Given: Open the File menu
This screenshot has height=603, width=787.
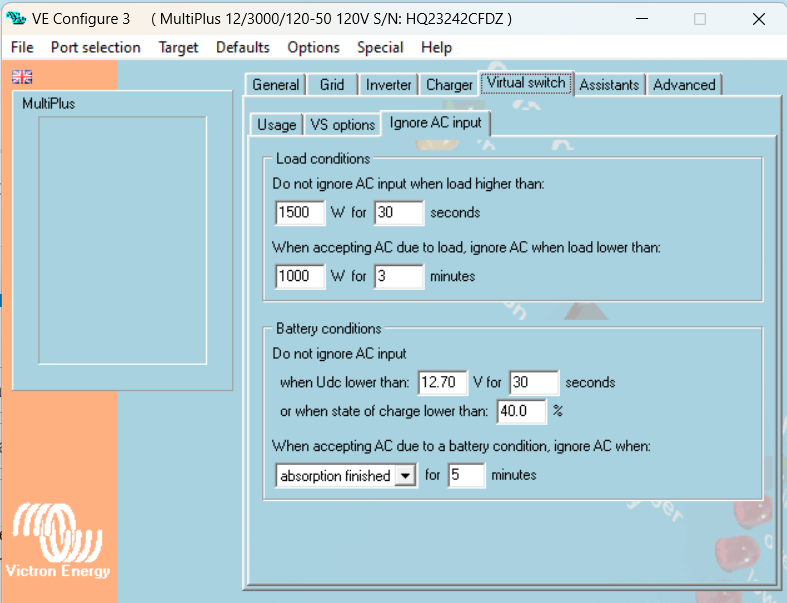Looking at the screenshot, I should tap(22, 47).
